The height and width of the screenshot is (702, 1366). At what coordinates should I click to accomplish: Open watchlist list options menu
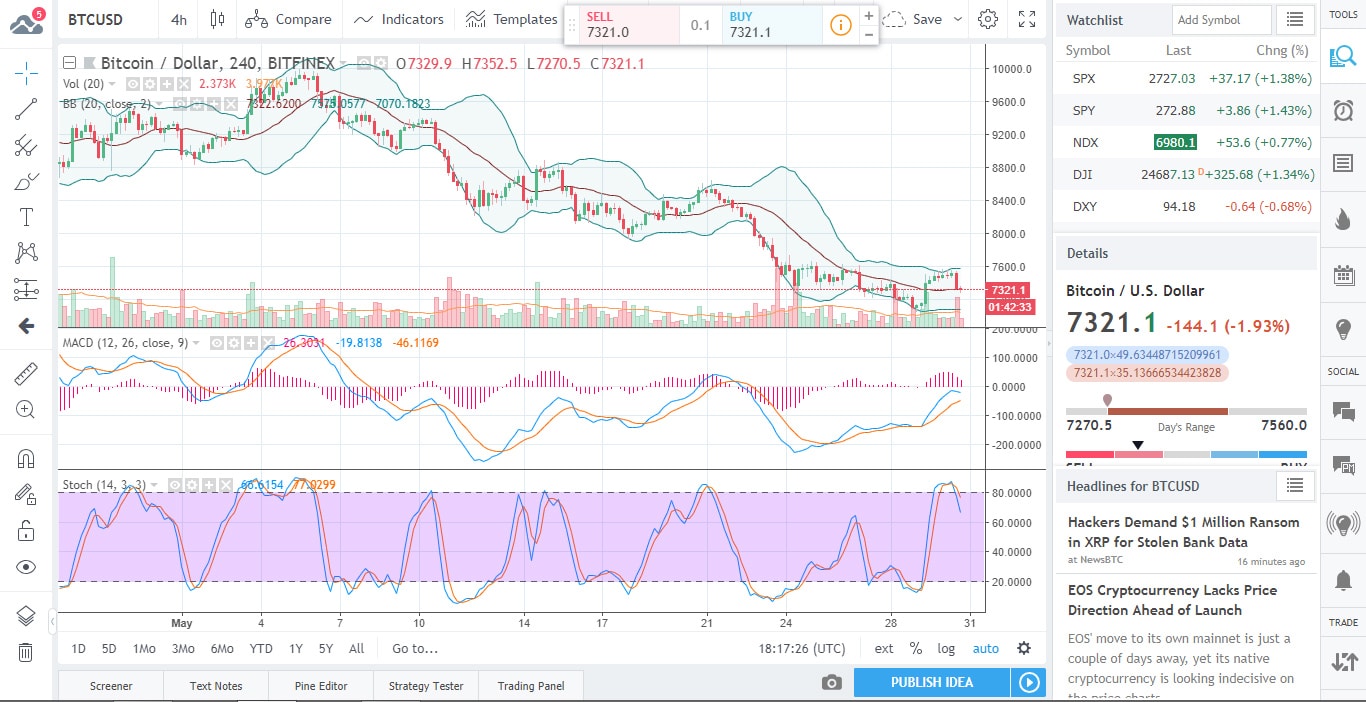click(1296, 19)
